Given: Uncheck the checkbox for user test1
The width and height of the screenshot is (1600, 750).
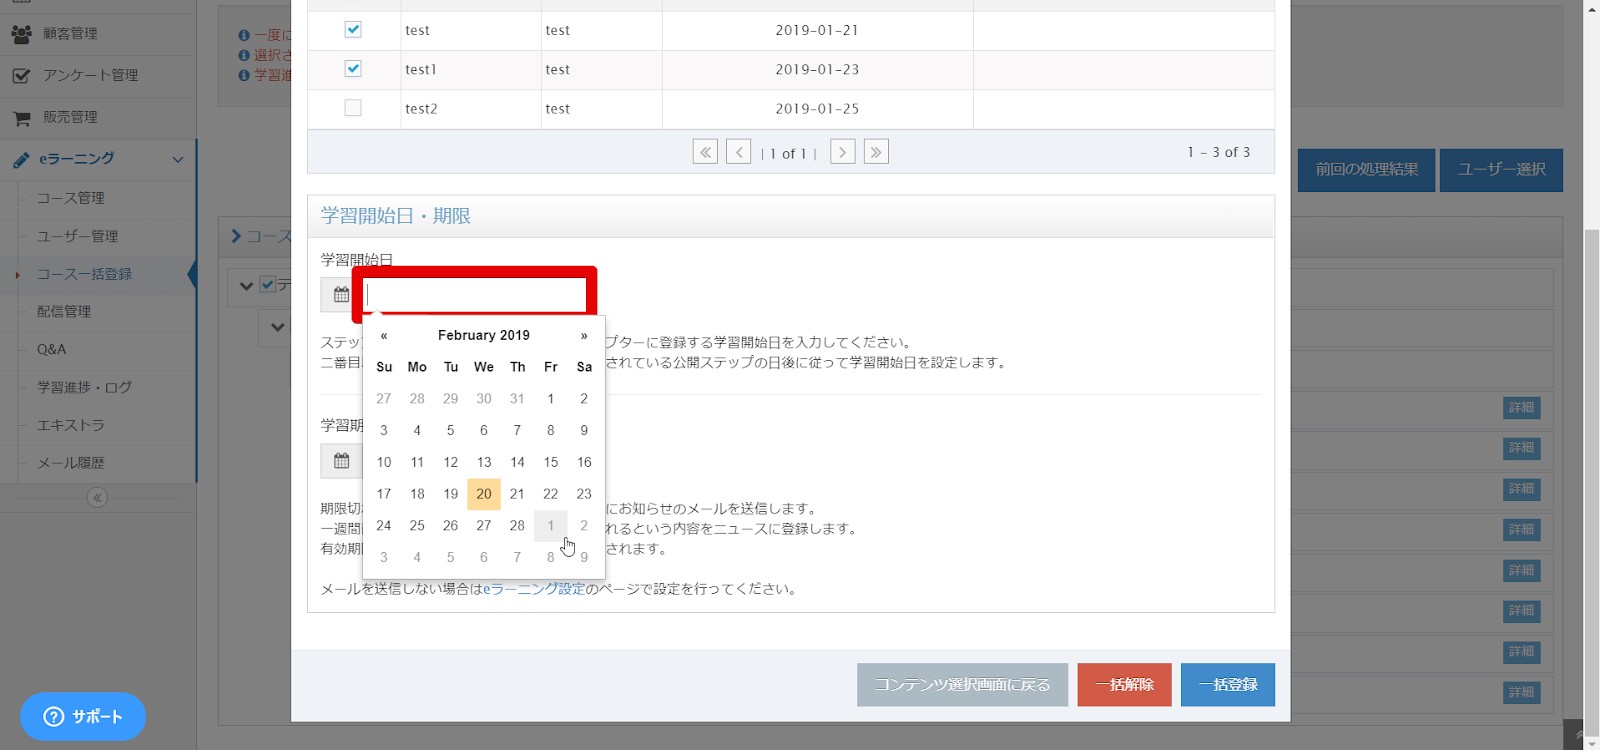Looking at the screenshot, I should (x=353, y=68).
